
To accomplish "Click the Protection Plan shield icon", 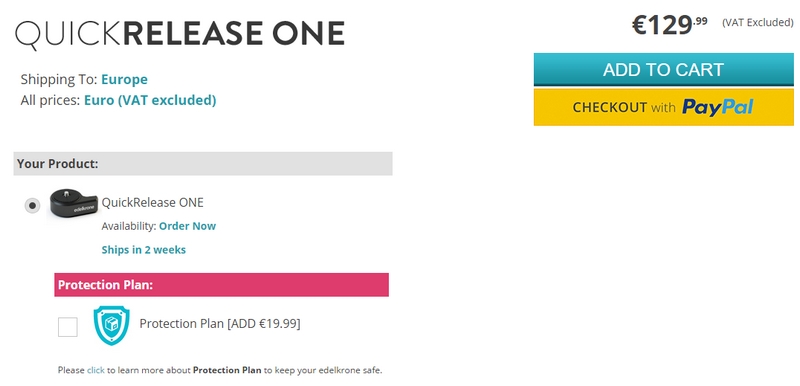I will tap(111, 325).
